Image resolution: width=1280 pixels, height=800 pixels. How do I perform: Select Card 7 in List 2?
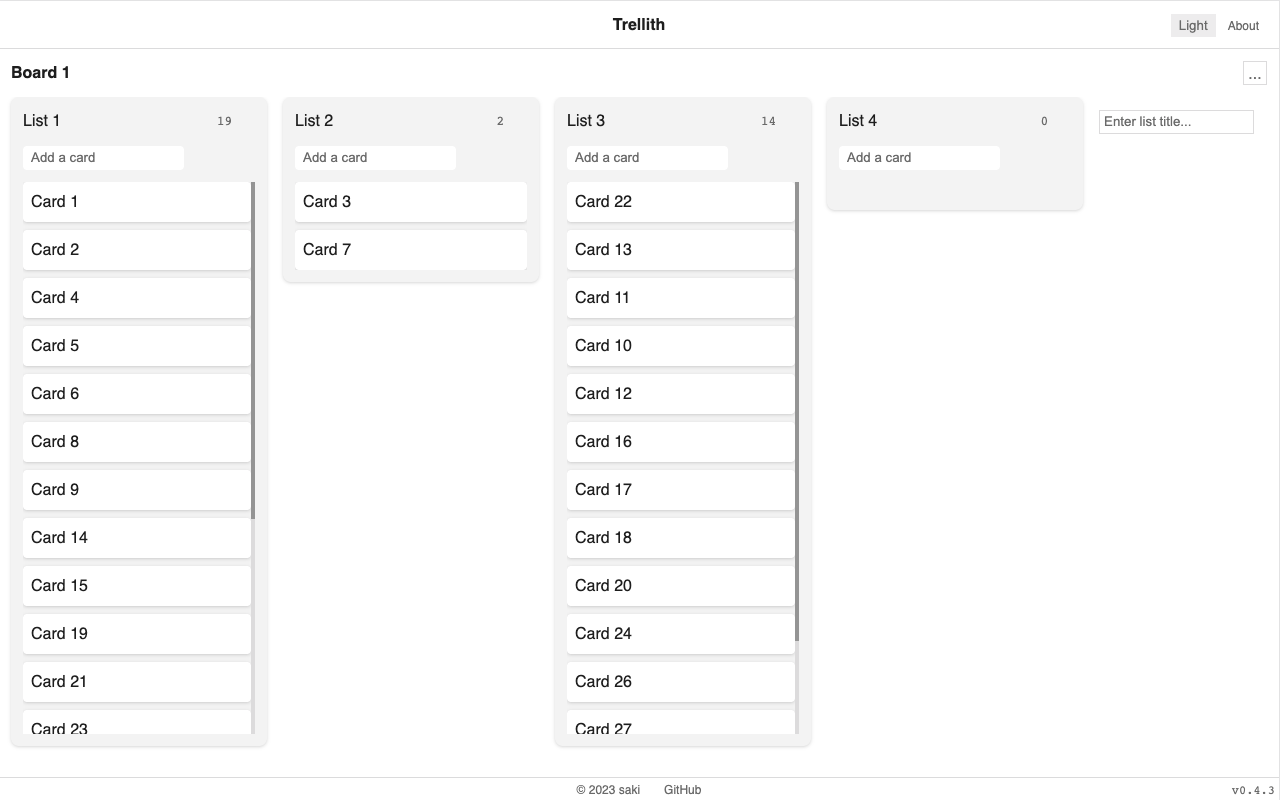[x=411, y=250]
